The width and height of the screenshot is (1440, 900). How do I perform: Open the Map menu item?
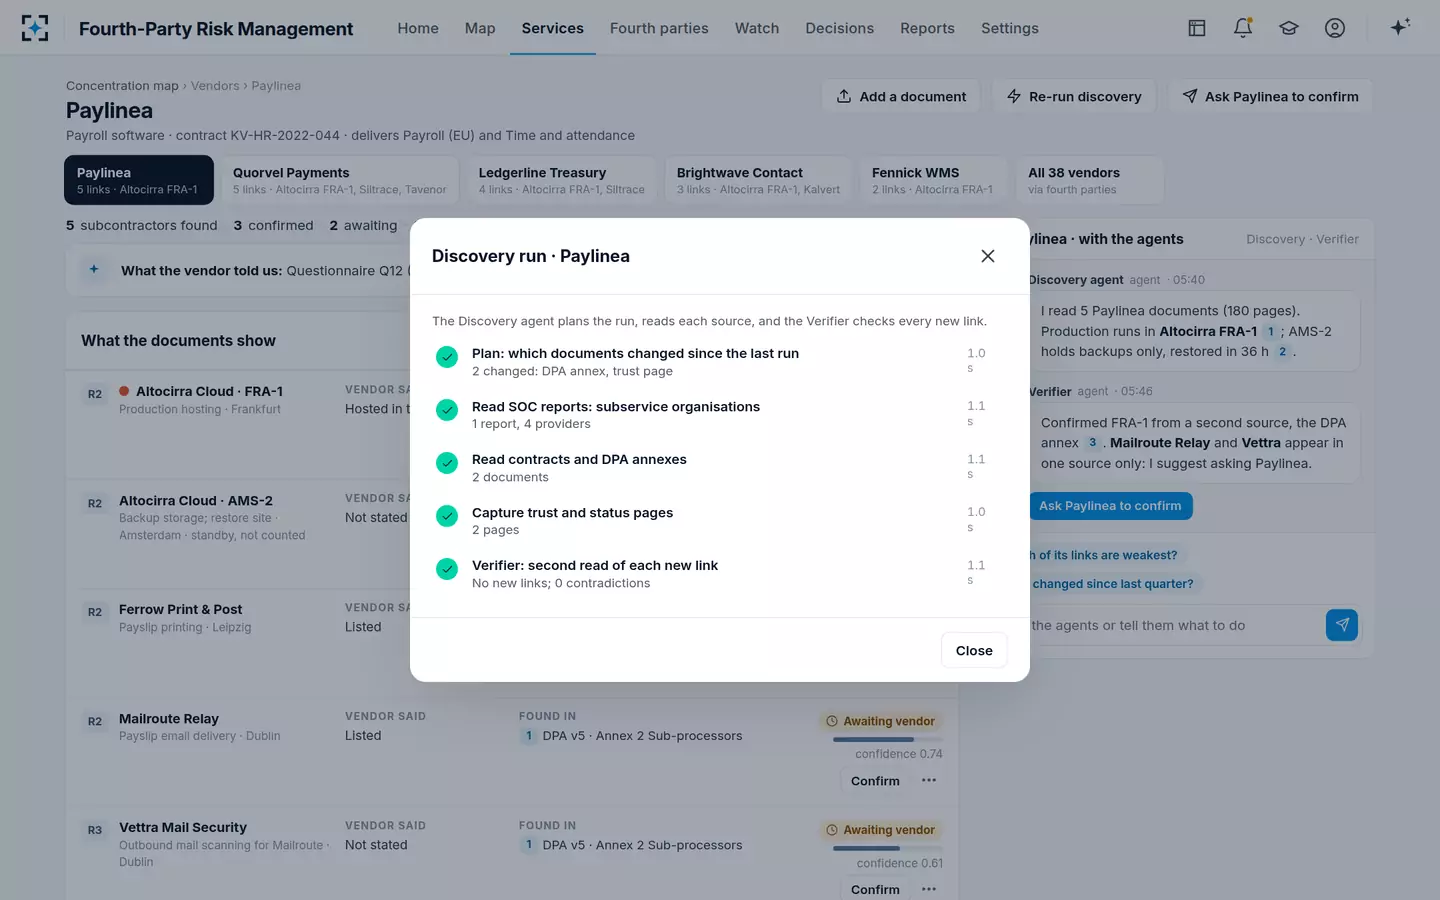tap(480, 28)
